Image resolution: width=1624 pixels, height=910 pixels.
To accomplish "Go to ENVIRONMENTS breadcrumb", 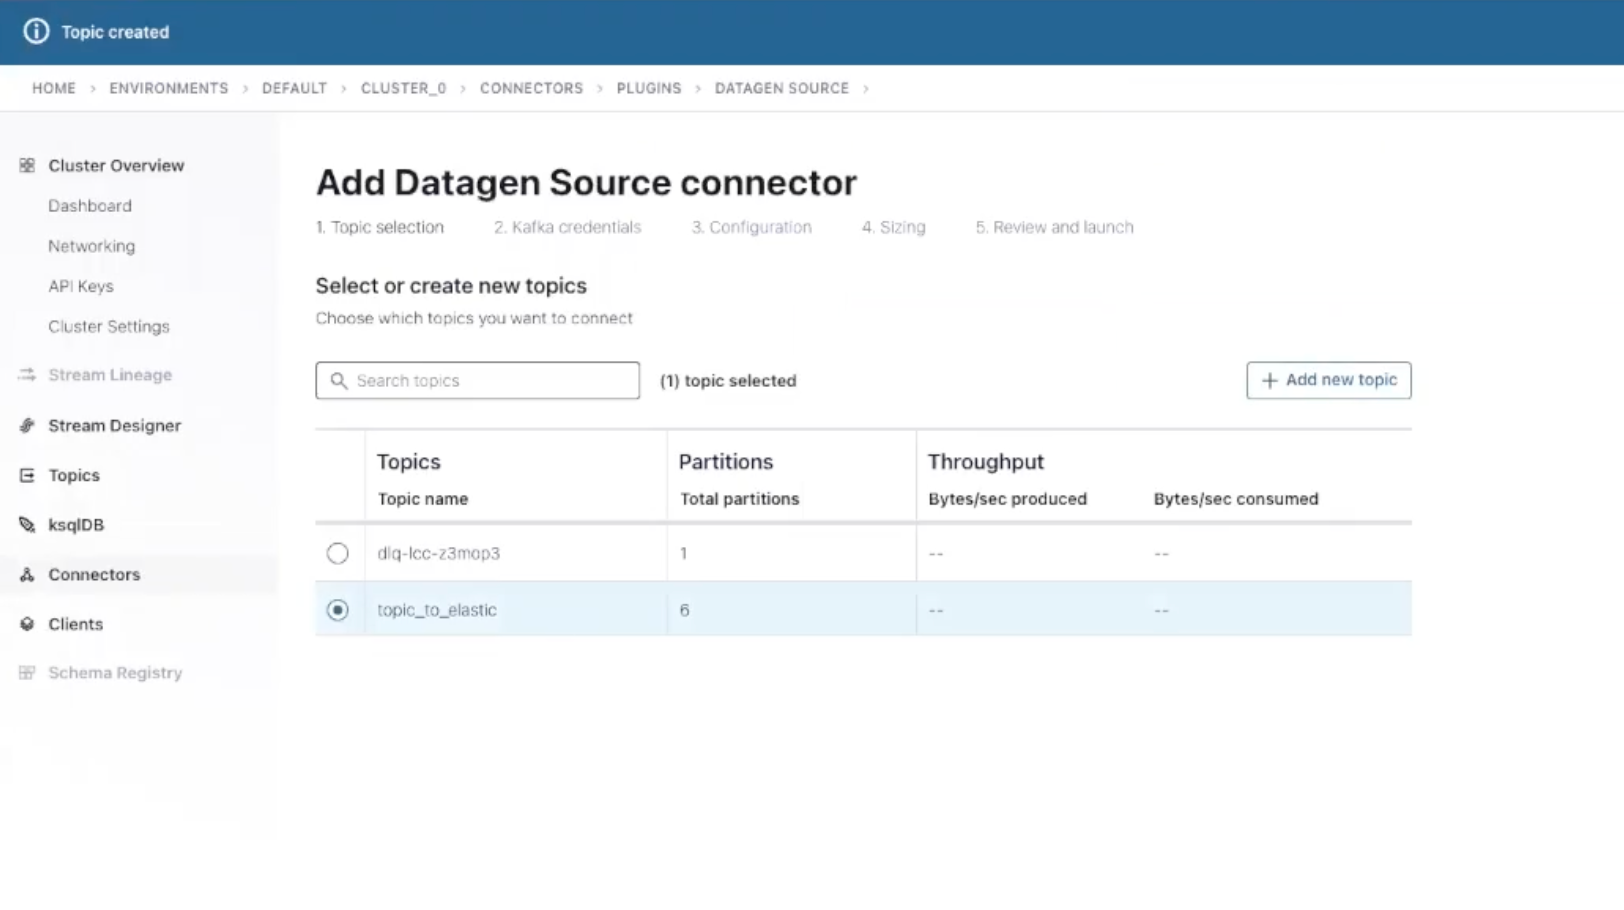I will point(169,88).
